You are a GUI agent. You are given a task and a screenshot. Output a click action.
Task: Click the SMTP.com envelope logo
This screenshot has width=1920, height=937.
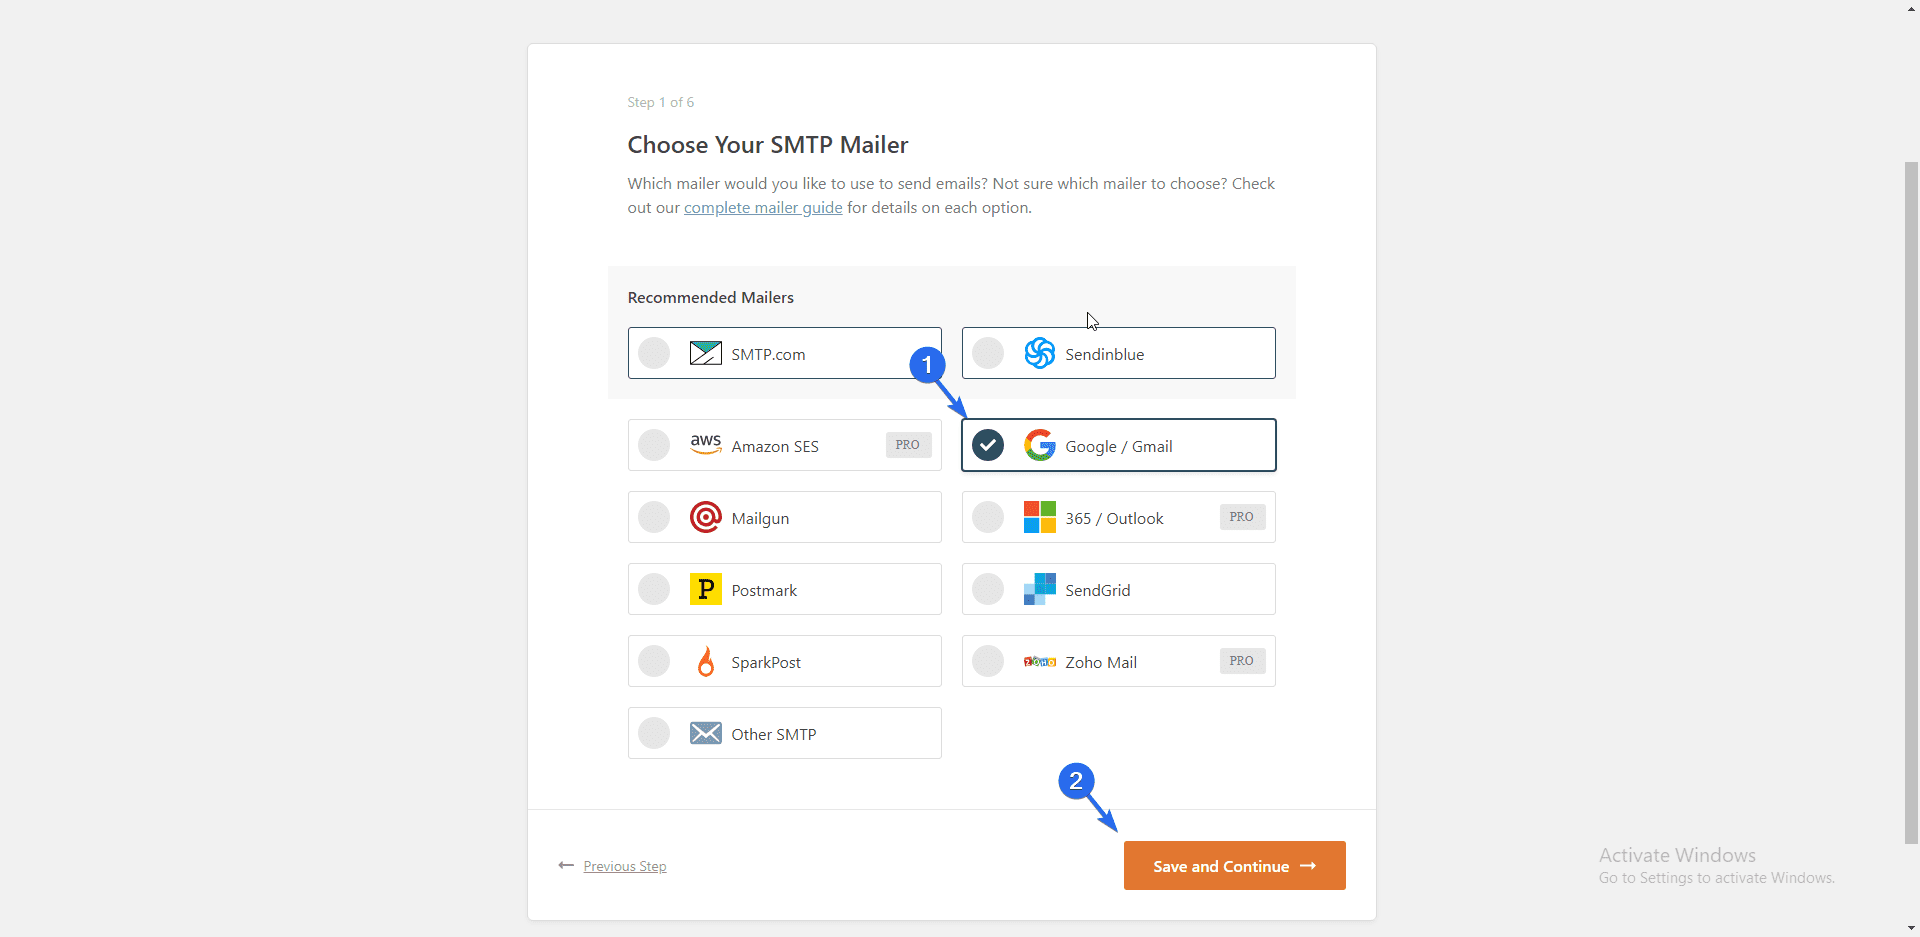pos(705,353)
